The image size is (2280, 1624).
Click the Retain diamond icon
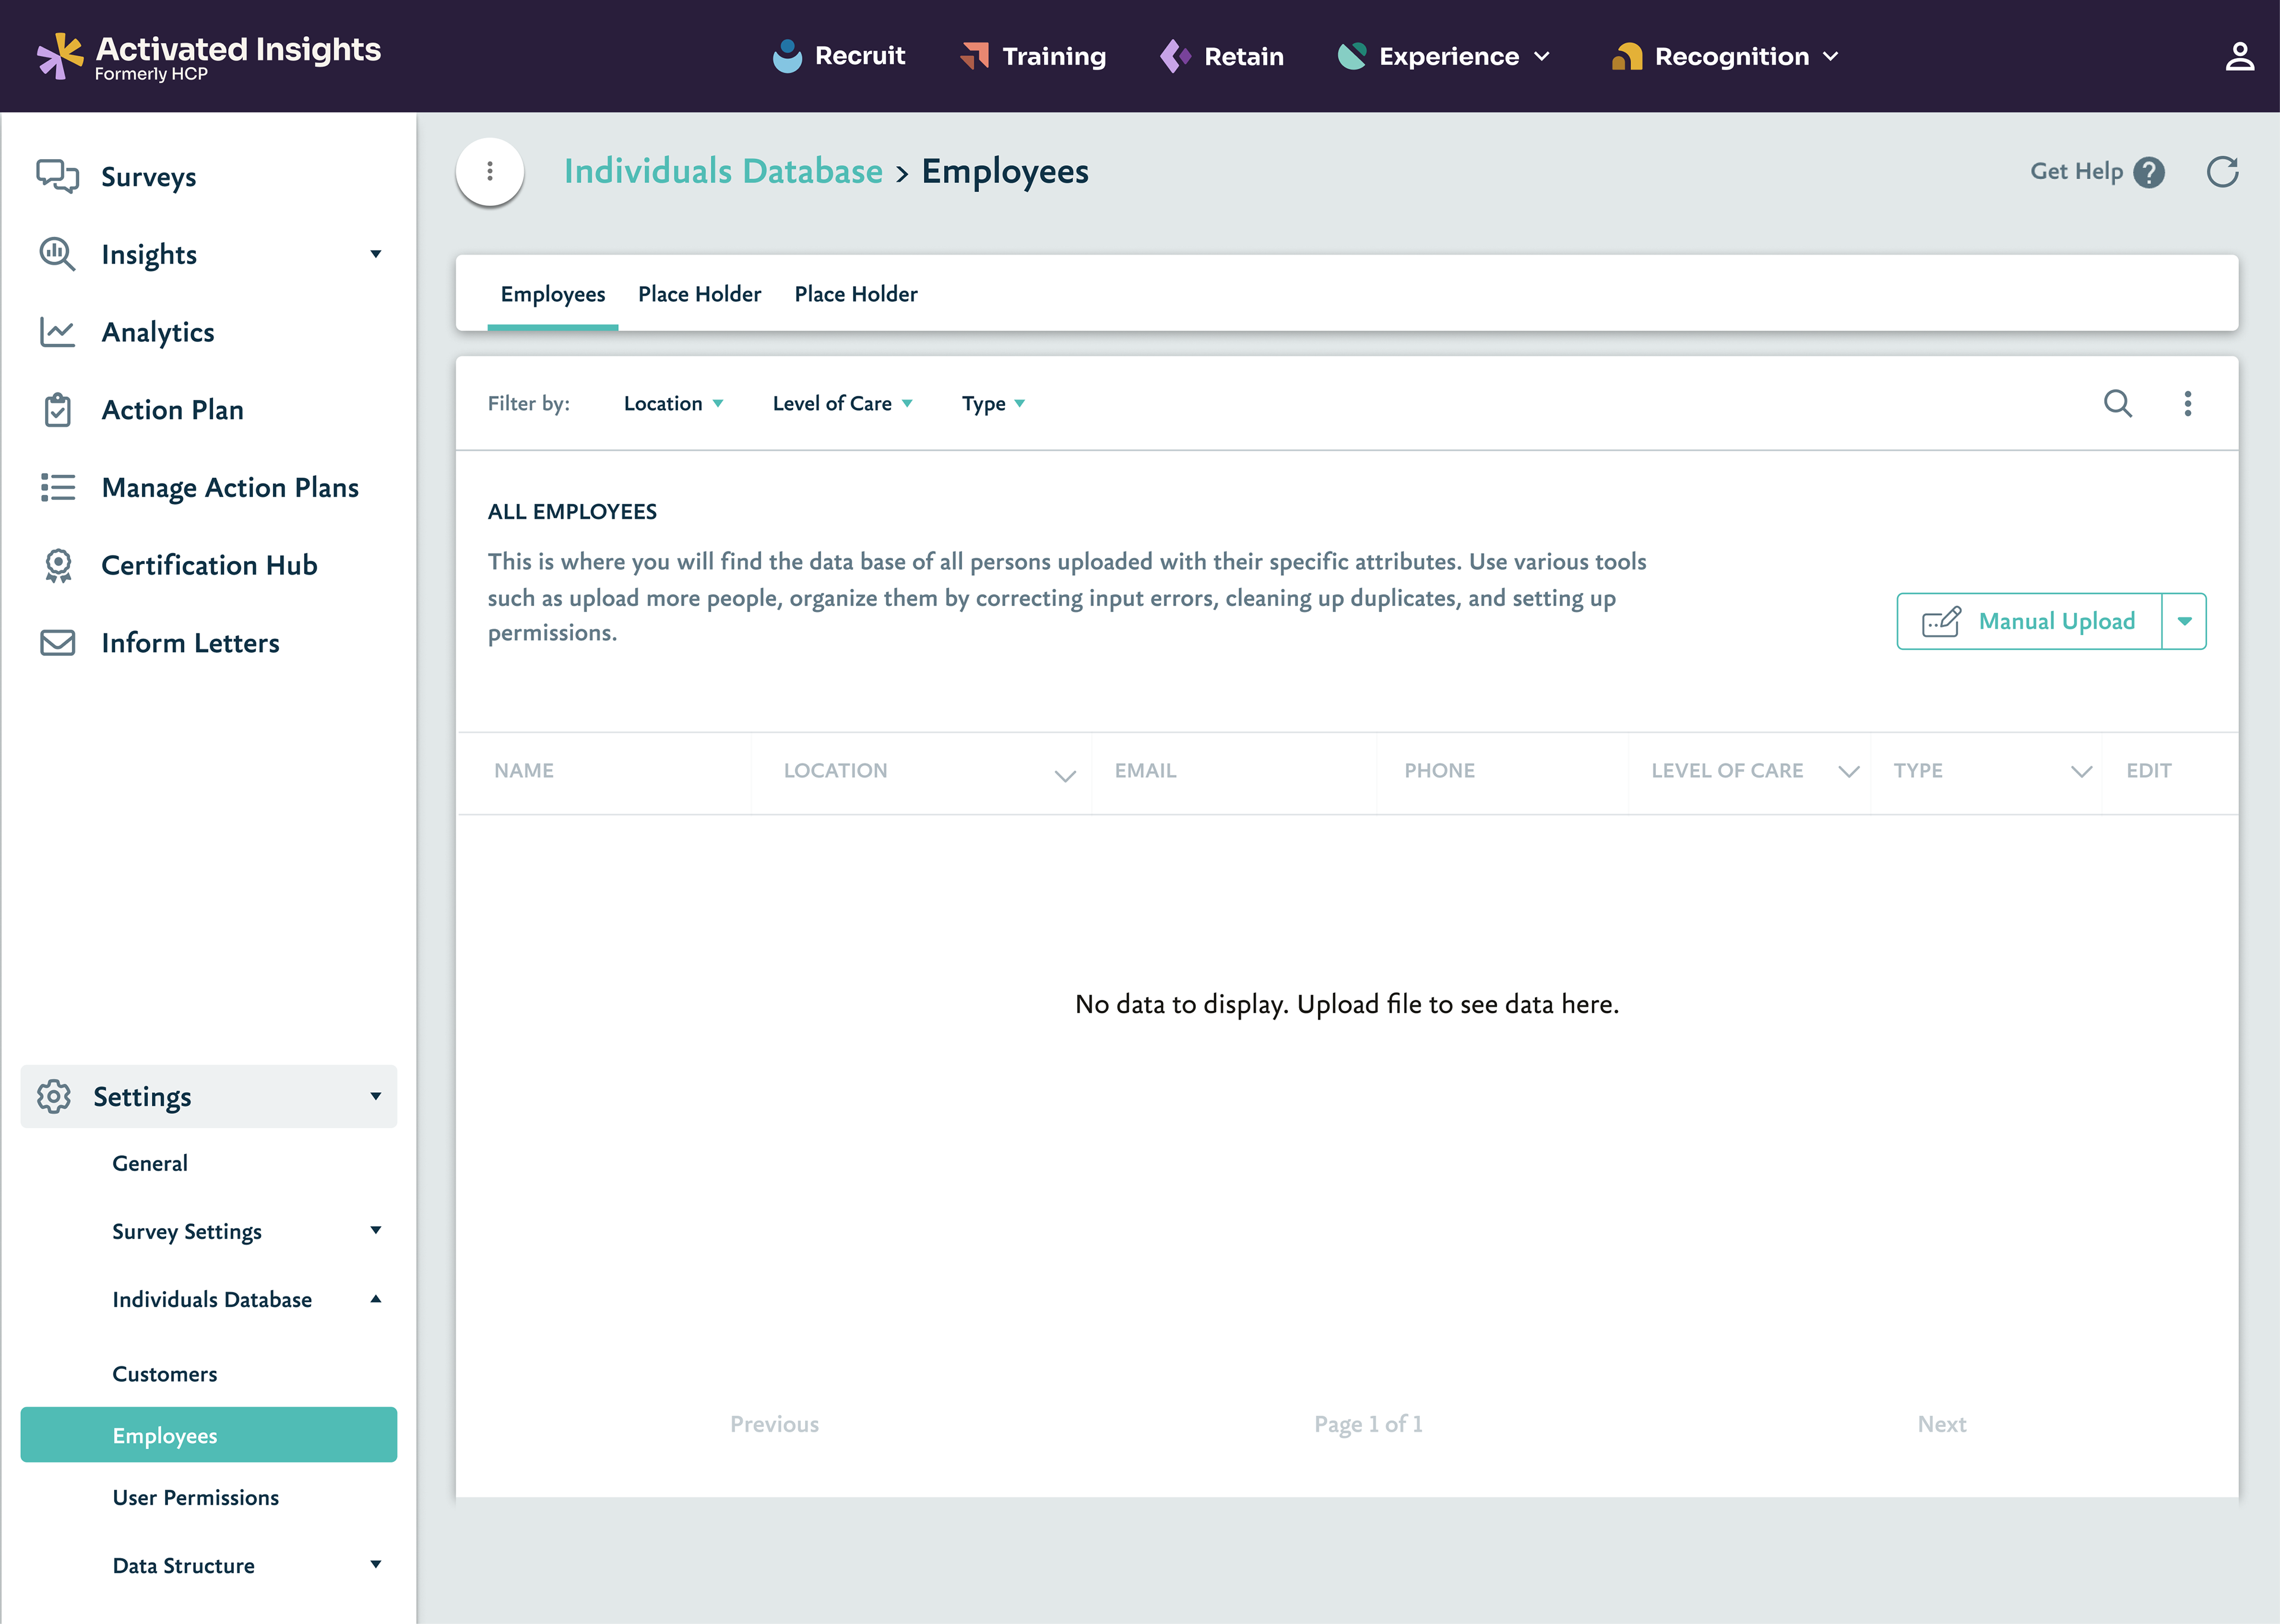pyautogui.click(x=1175, y=56)
